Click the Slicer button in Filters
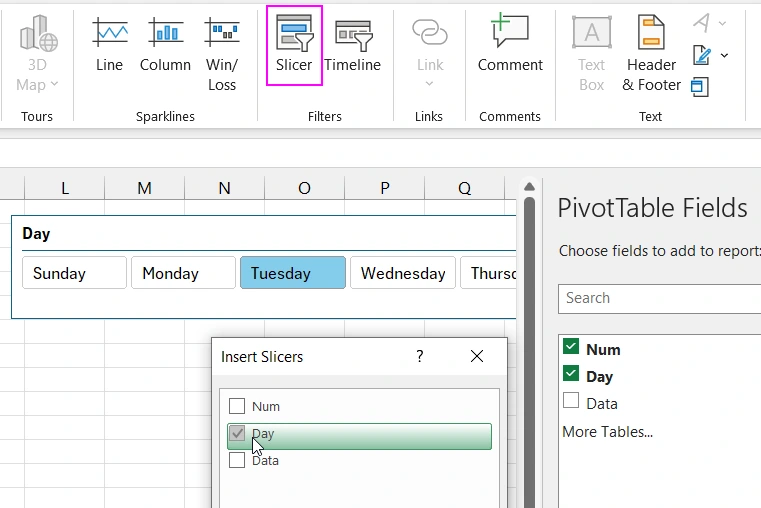Image resolution: width=761 pixels, height=508 pixels. click(x=294, y=46)
